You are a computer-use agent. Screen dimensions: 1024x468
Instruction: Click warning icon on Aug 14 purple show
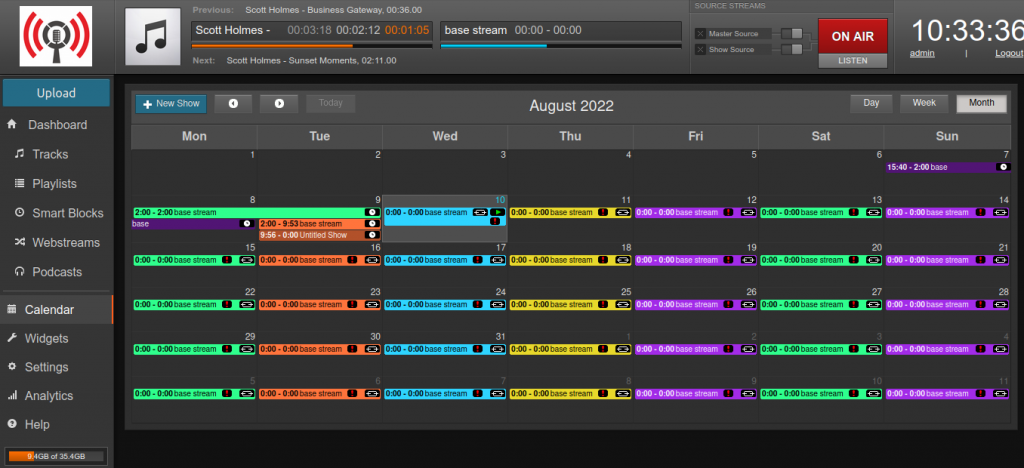[980, 212]
